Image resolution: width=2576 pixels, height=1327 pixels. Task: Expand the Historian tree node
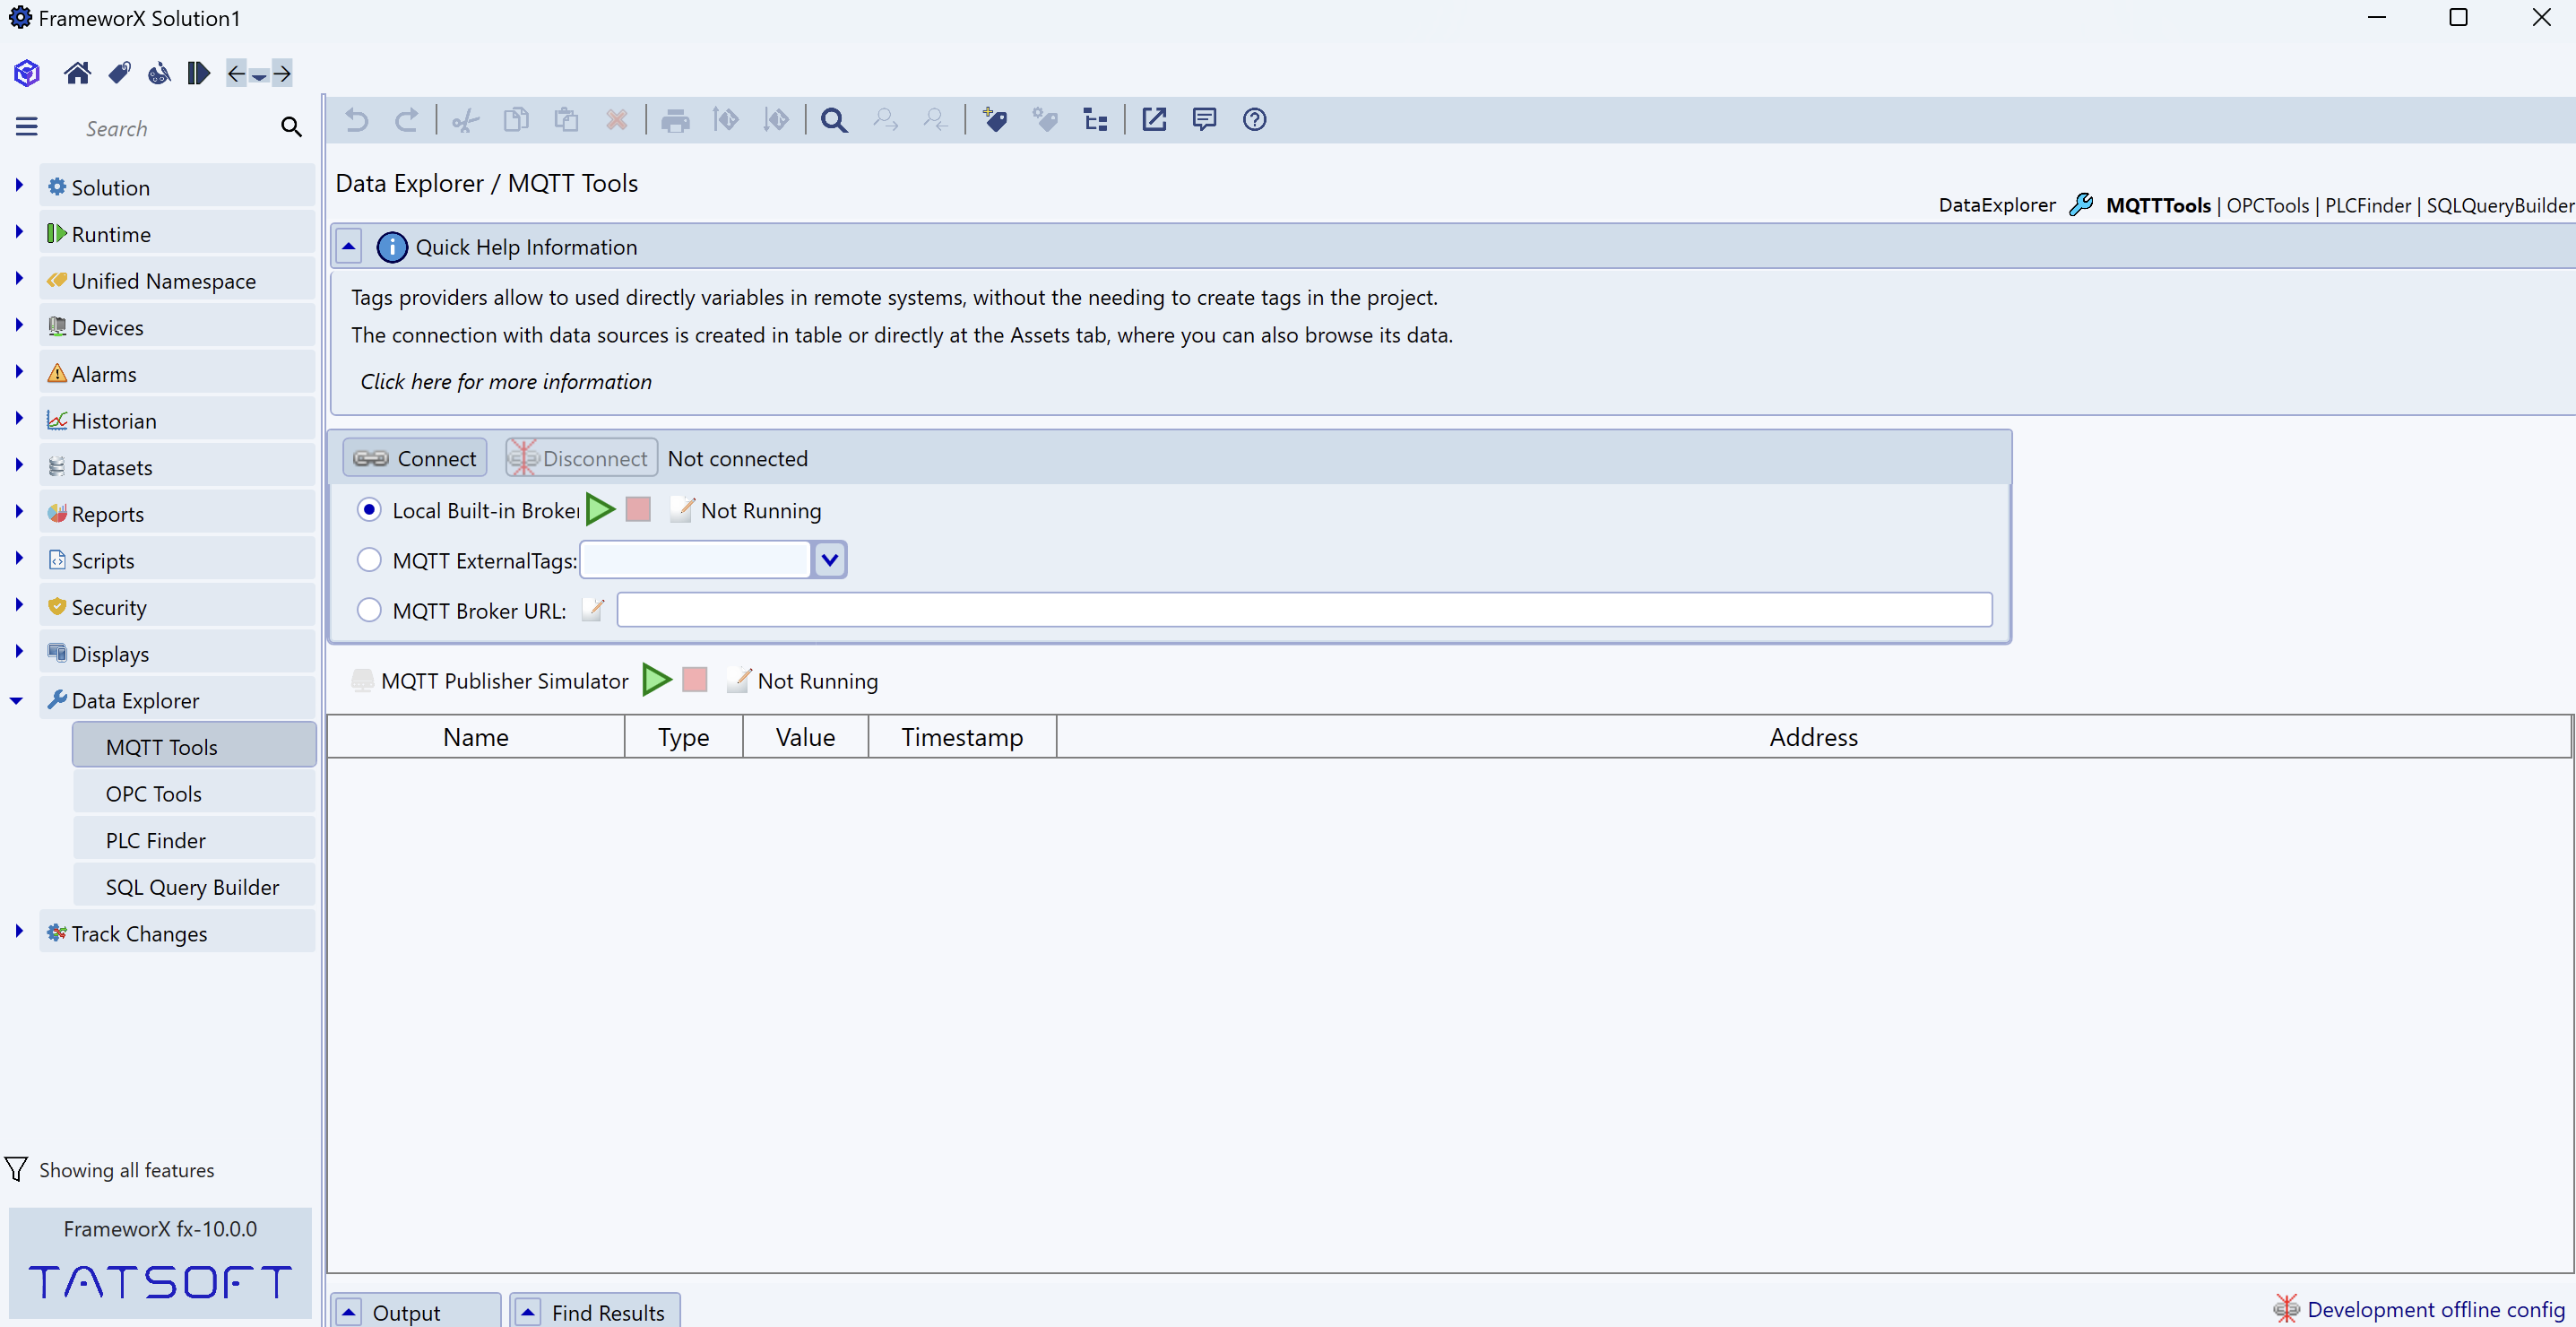[x=18, y=418]
